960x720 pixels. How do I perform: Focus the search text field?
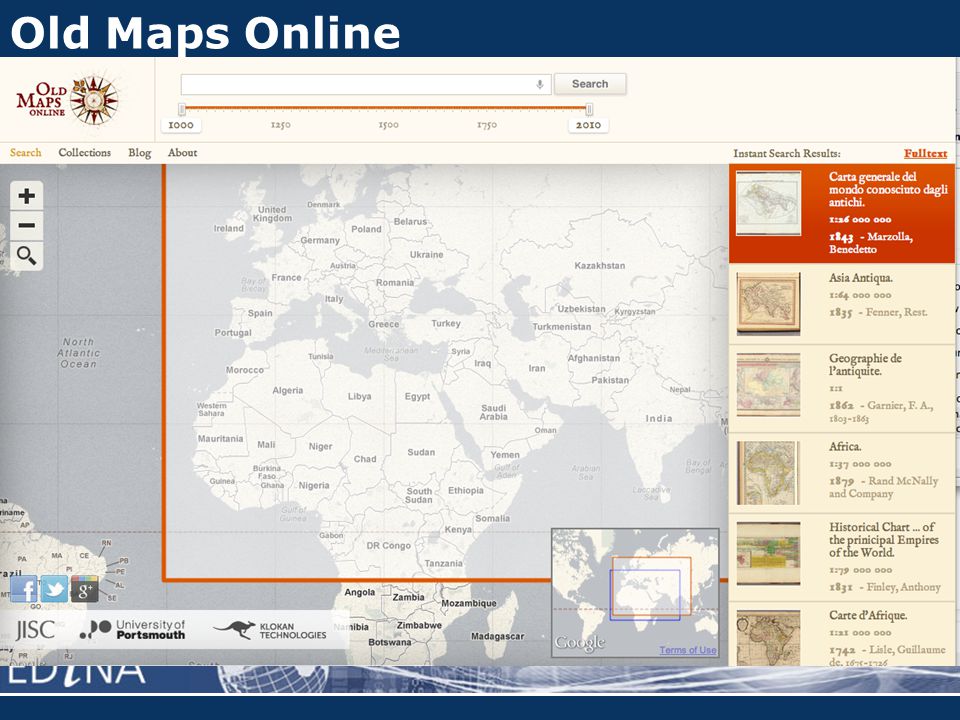[x=366, y=84]
